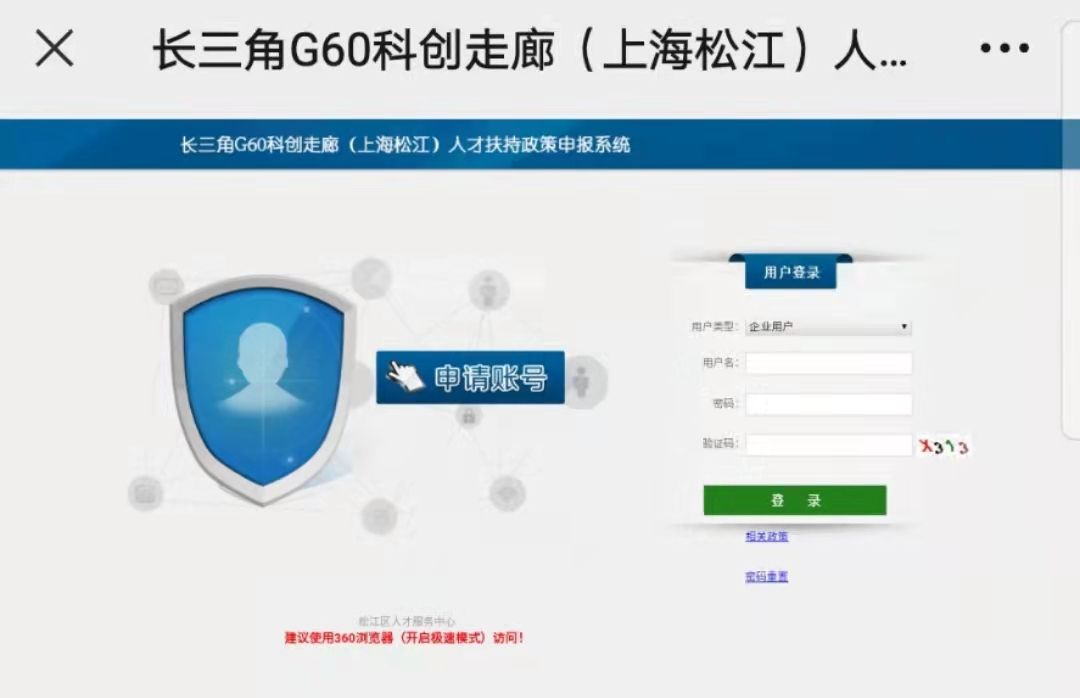Viewport: 1080px width, 698px height.
Task: Select the 用户登录 tab header
Action: click(x=791, y=272)
